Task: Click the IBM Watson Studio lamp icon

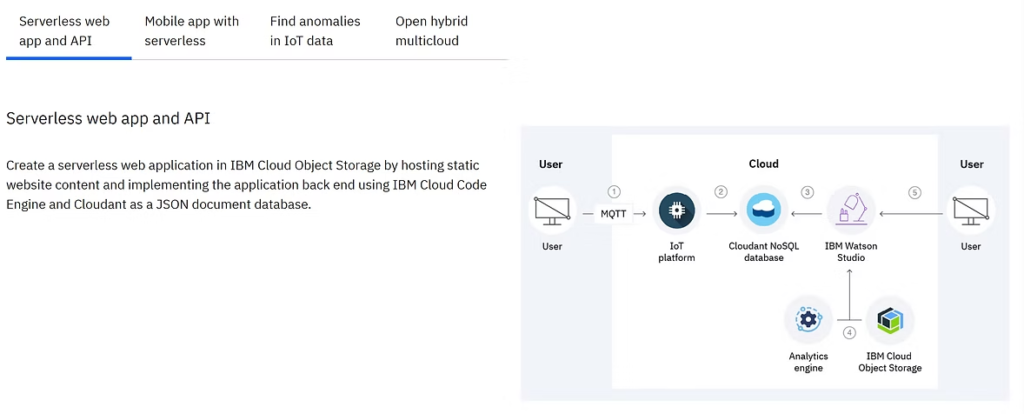Action: point(851,210)
